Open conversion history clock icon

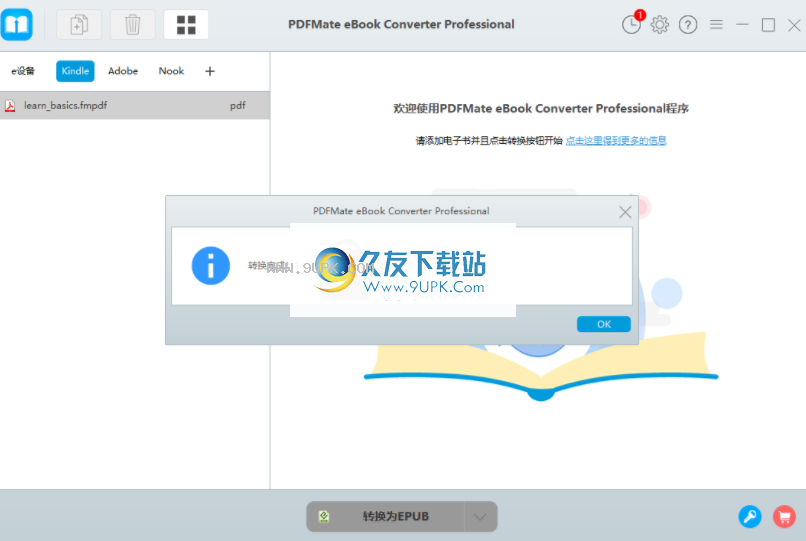(x=631, y=24)
